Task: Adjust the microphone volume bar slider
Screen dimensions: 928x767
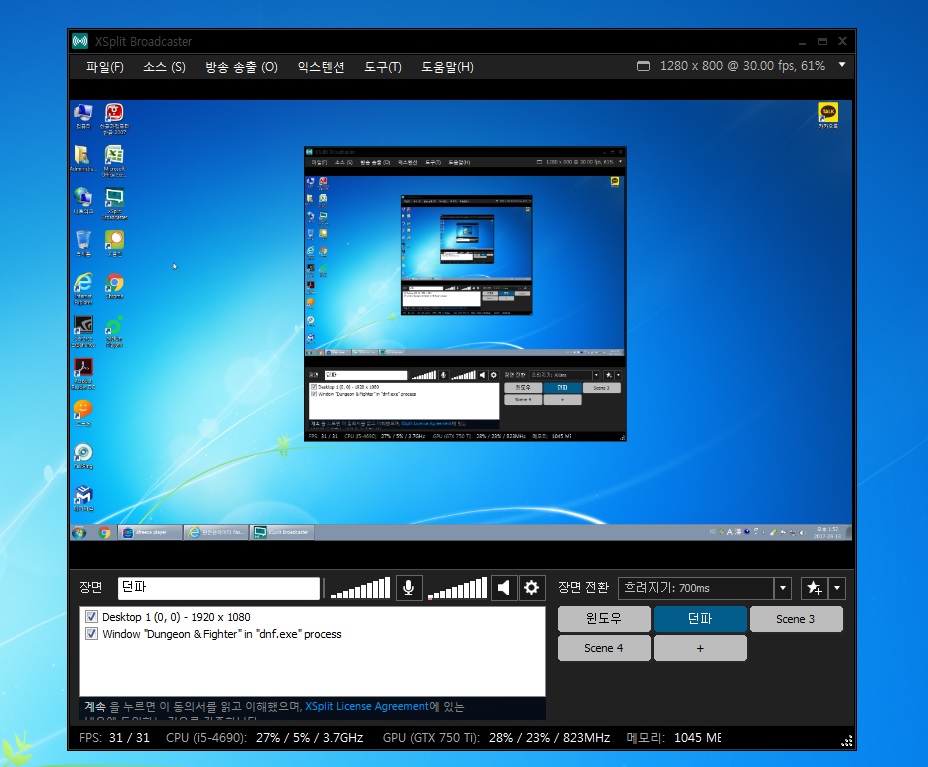Action: point(360,588)
